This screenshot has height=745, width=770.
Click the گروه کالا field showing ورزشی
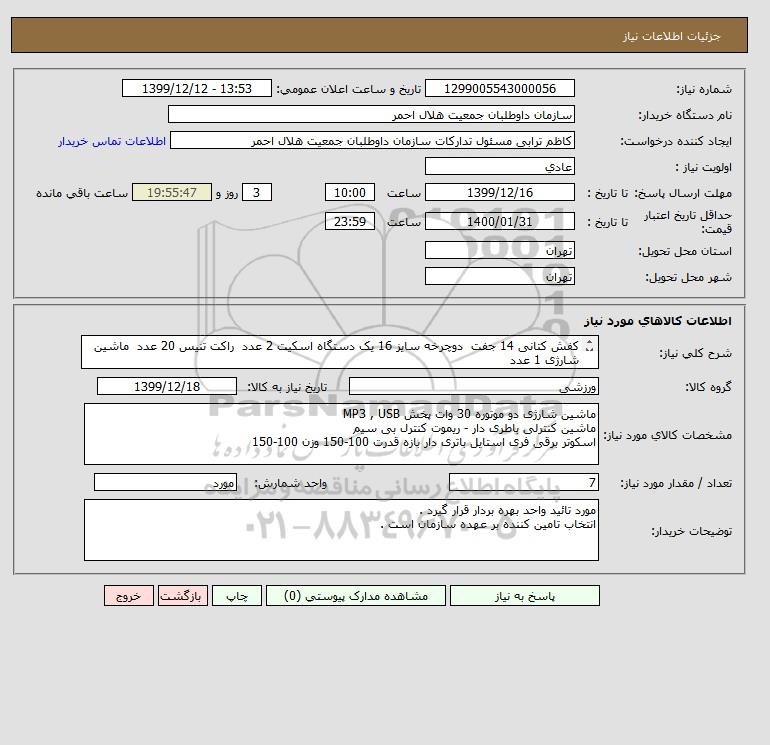(473, 386)
